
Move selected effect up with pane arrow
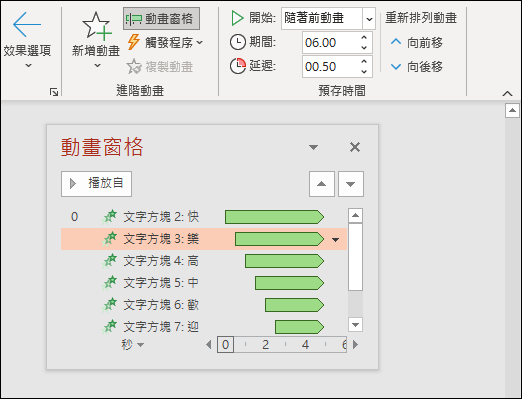(x=322, y=184)
